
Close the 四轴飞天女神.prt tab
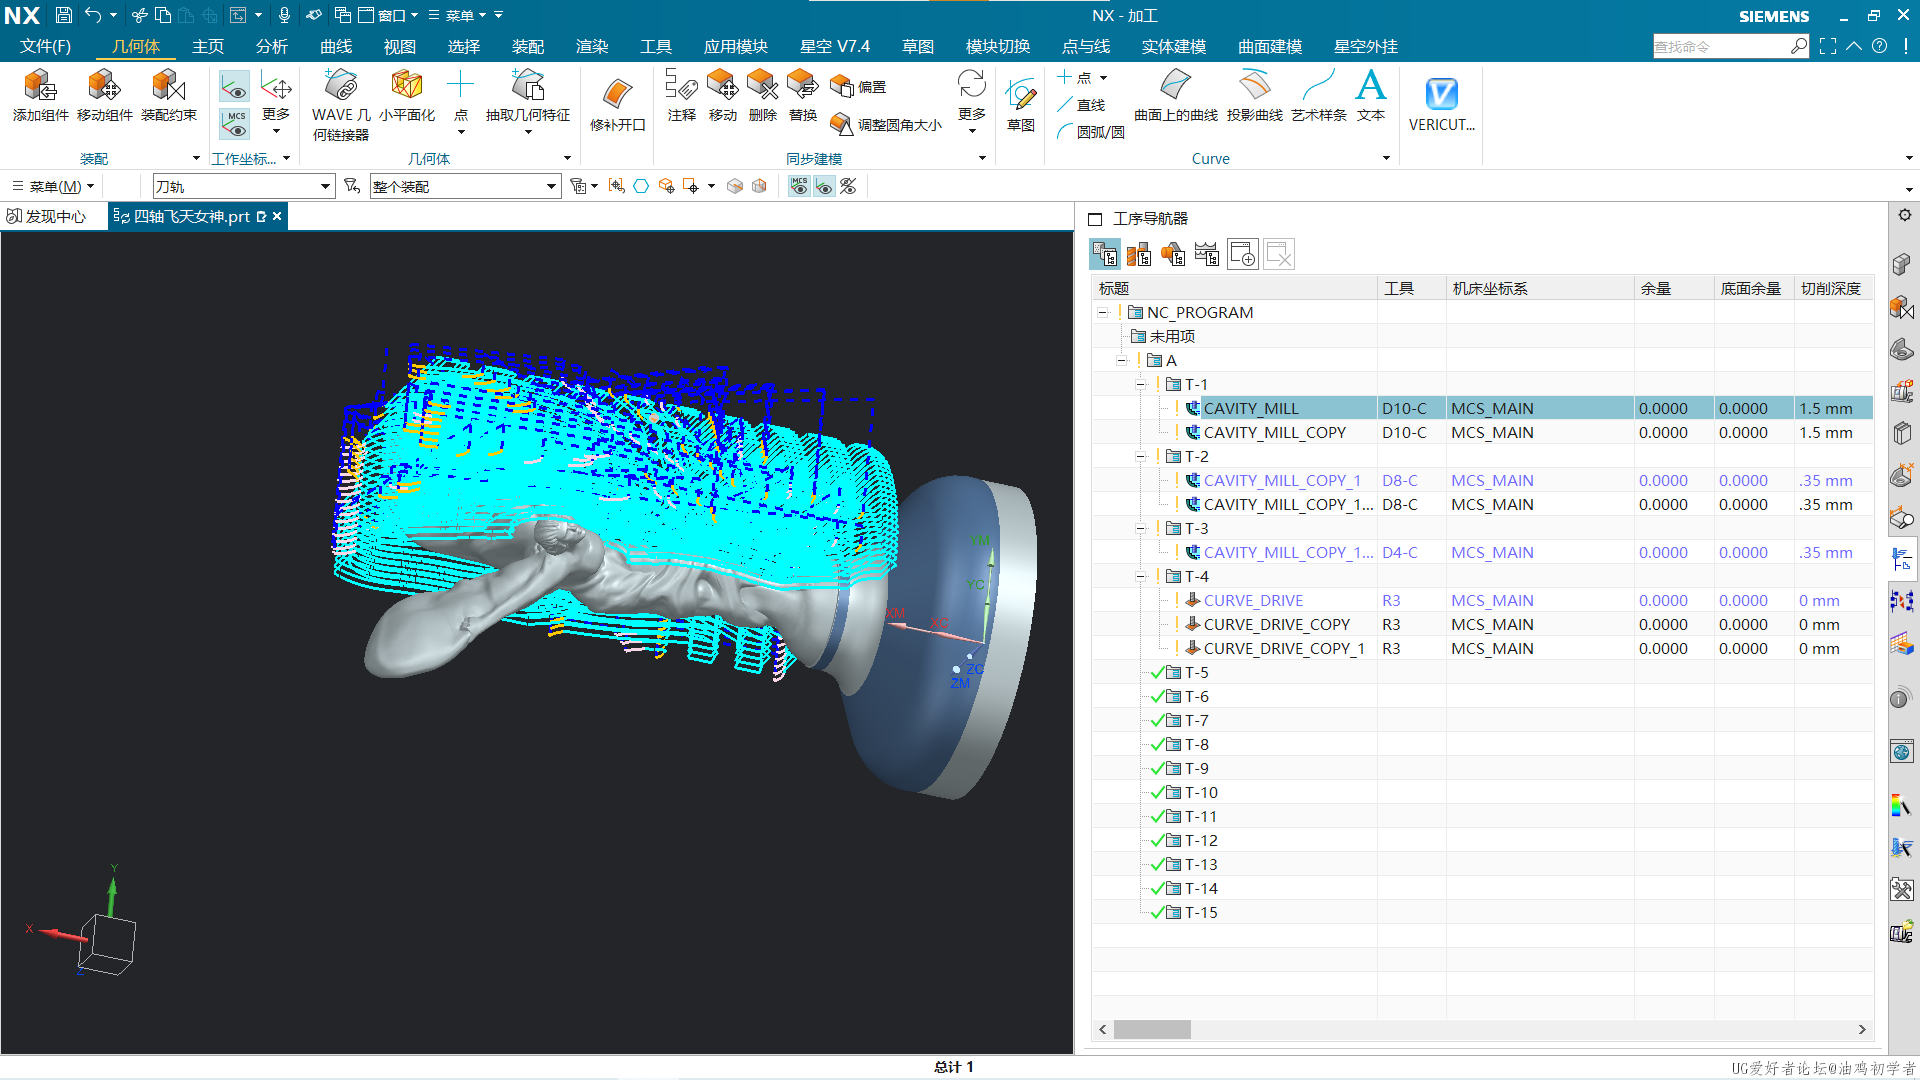coord(277,216)
